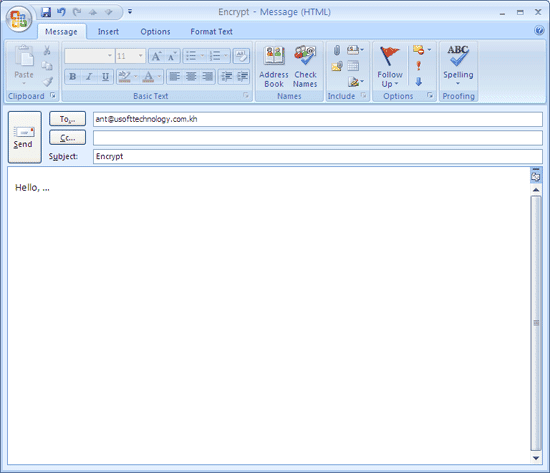The image size is (550, 473).
Task: Open the Office orb button
Action: pyautogui.click(x=19, y=19)
